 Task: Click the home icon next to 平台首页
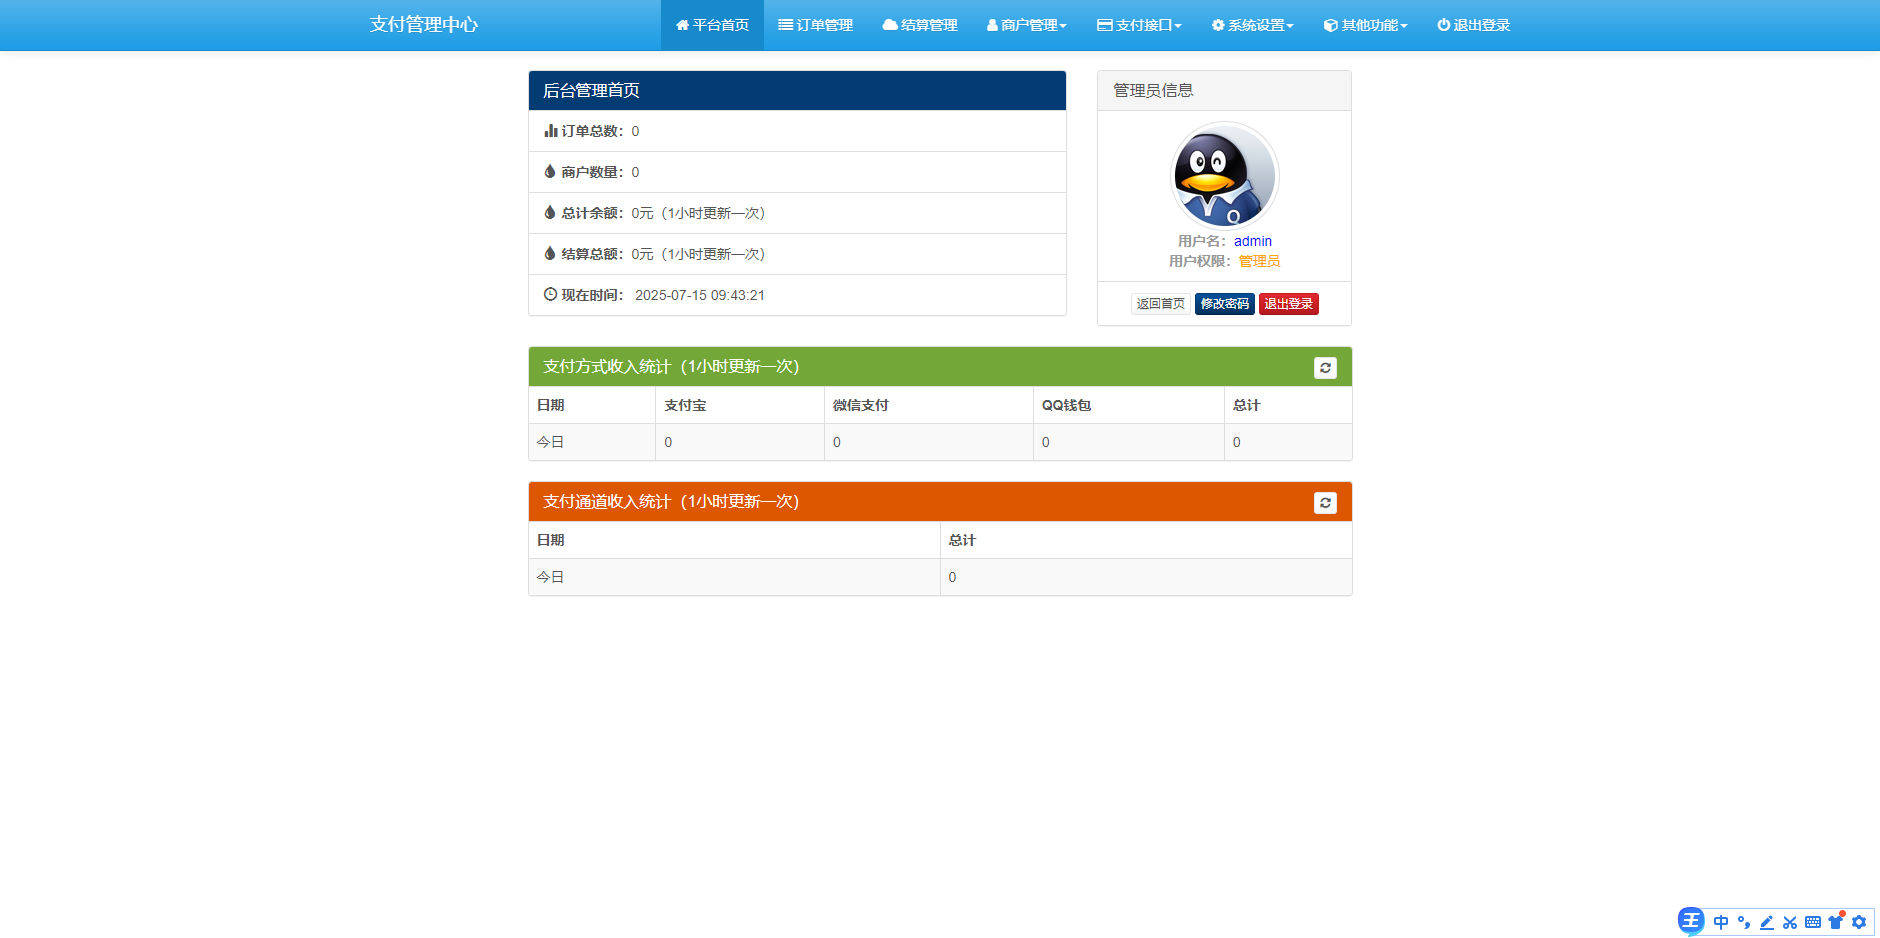click(x=683, y=24)
